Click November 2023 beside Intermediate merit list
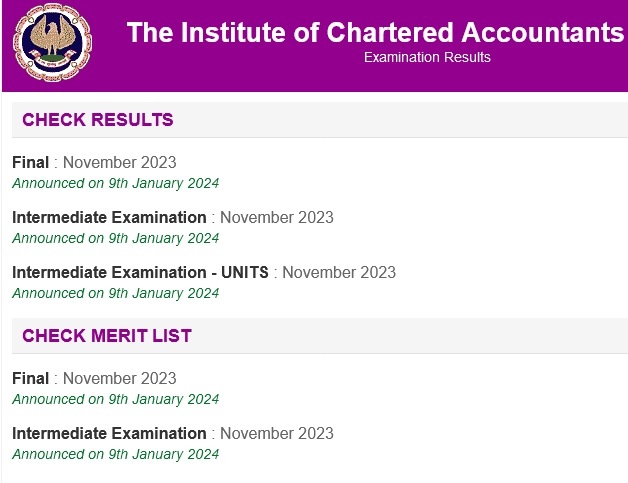The image size is (628, 483). pos(277,433)
